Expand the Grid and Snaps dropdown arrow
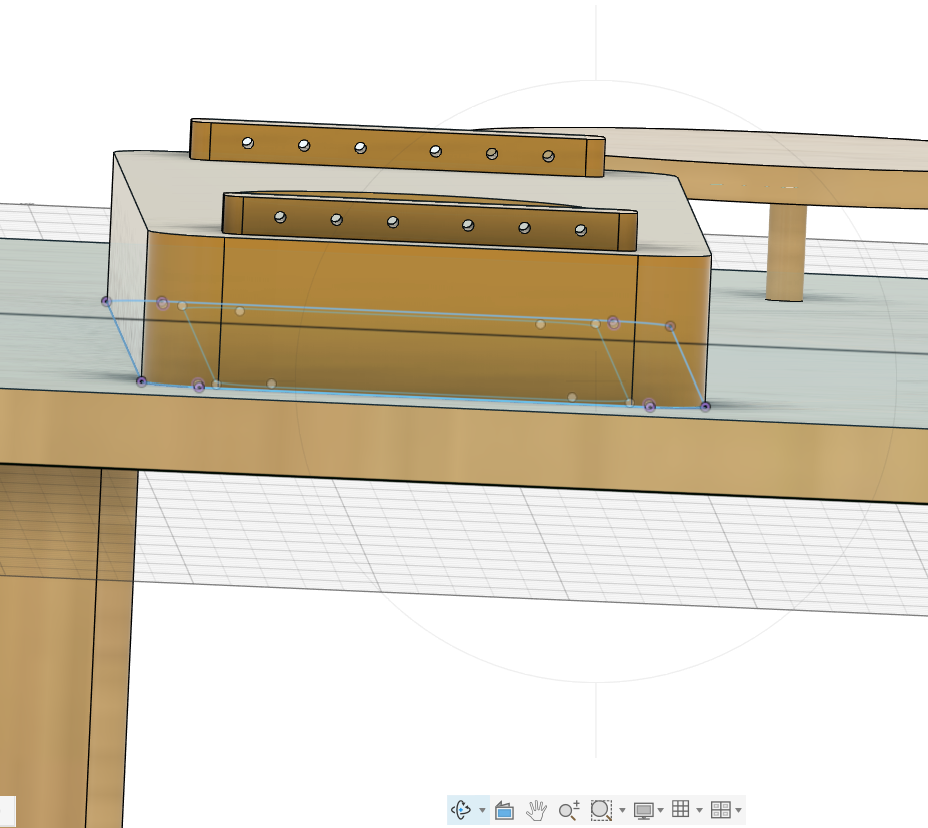The image size is (928, 828). 700,810
